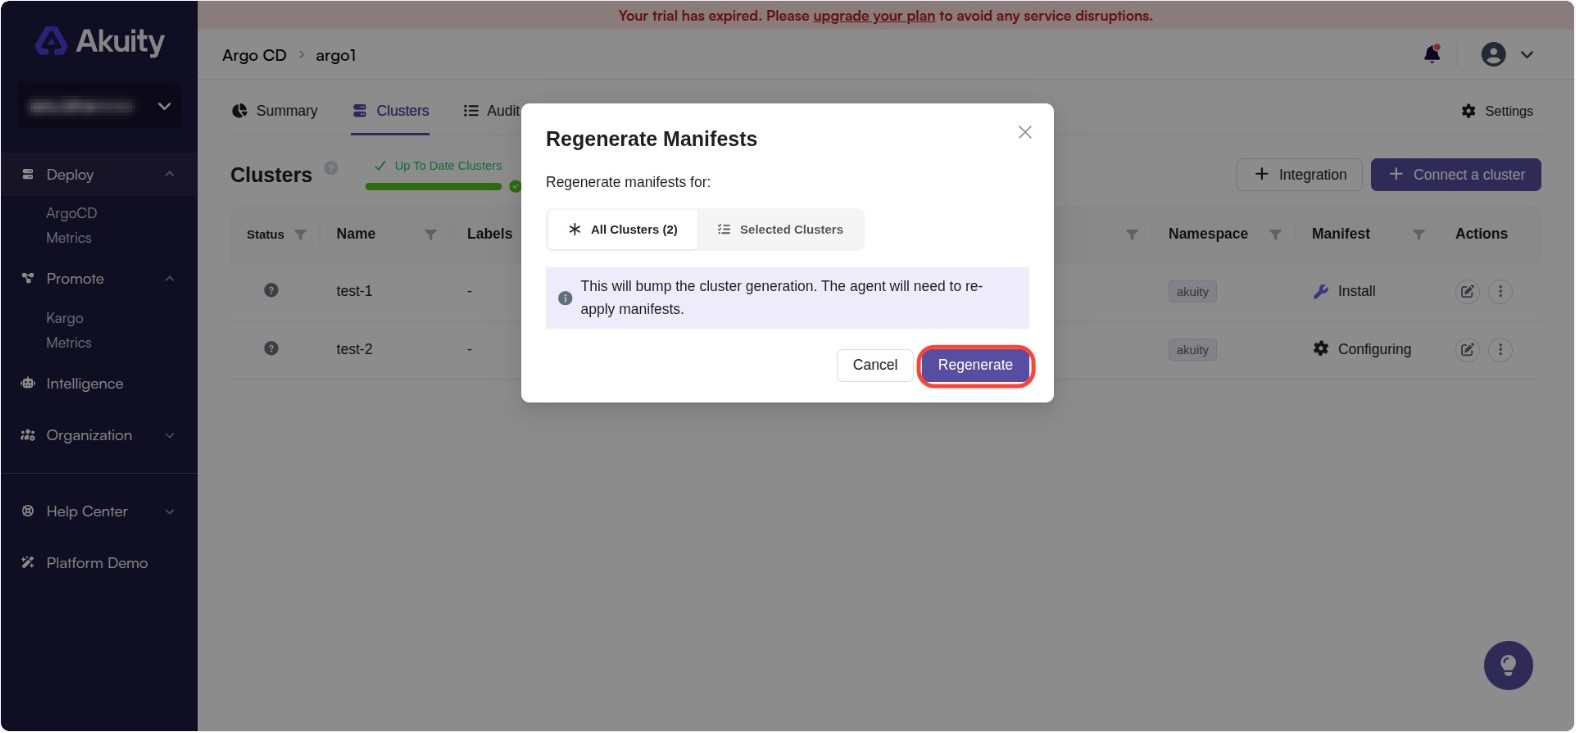Viewport: 1576px width, 733px height.
Task: Filter the Manifest column
Action: point(1418,234)
